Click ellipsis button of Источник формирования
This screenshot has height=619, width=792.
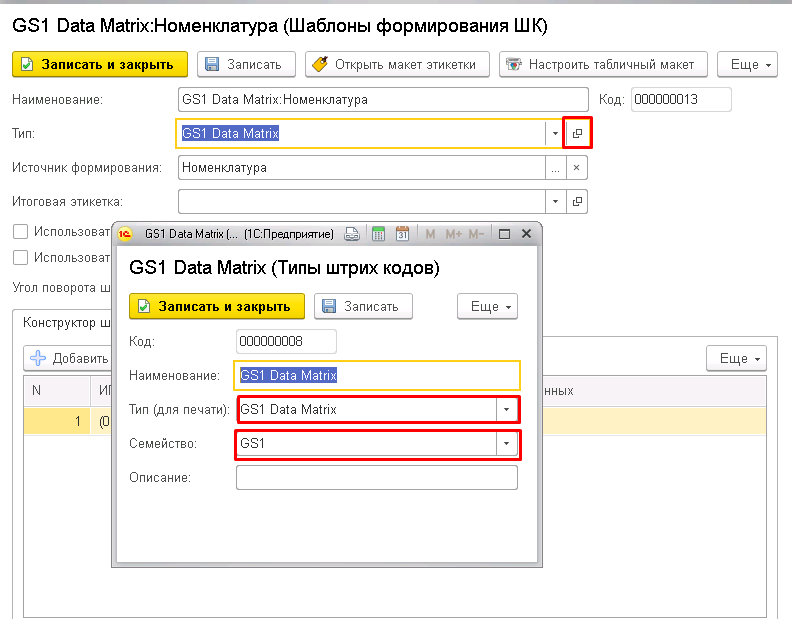[556, 168]
